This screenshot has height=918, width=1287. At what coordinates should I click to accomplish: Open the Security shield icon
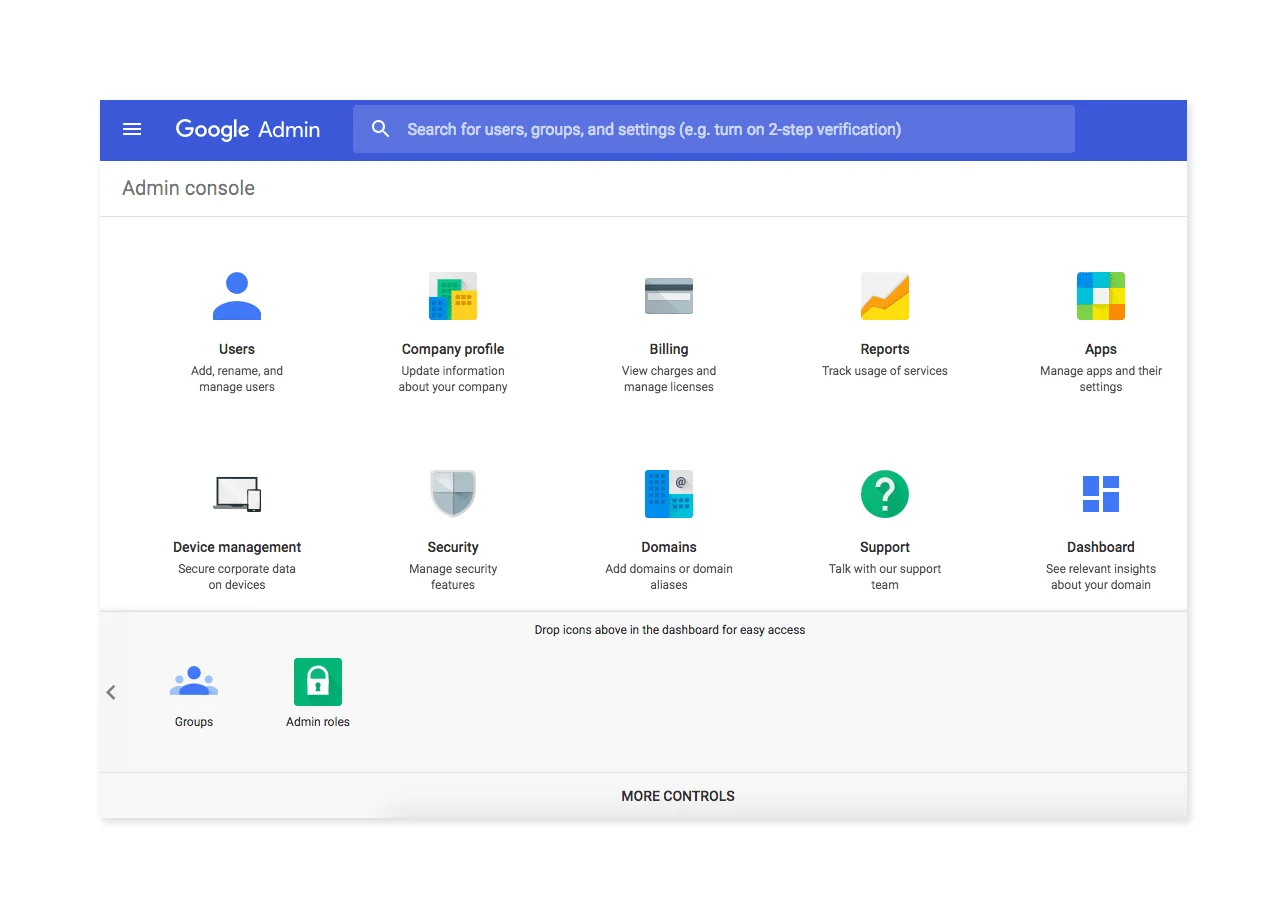(453, 494)
